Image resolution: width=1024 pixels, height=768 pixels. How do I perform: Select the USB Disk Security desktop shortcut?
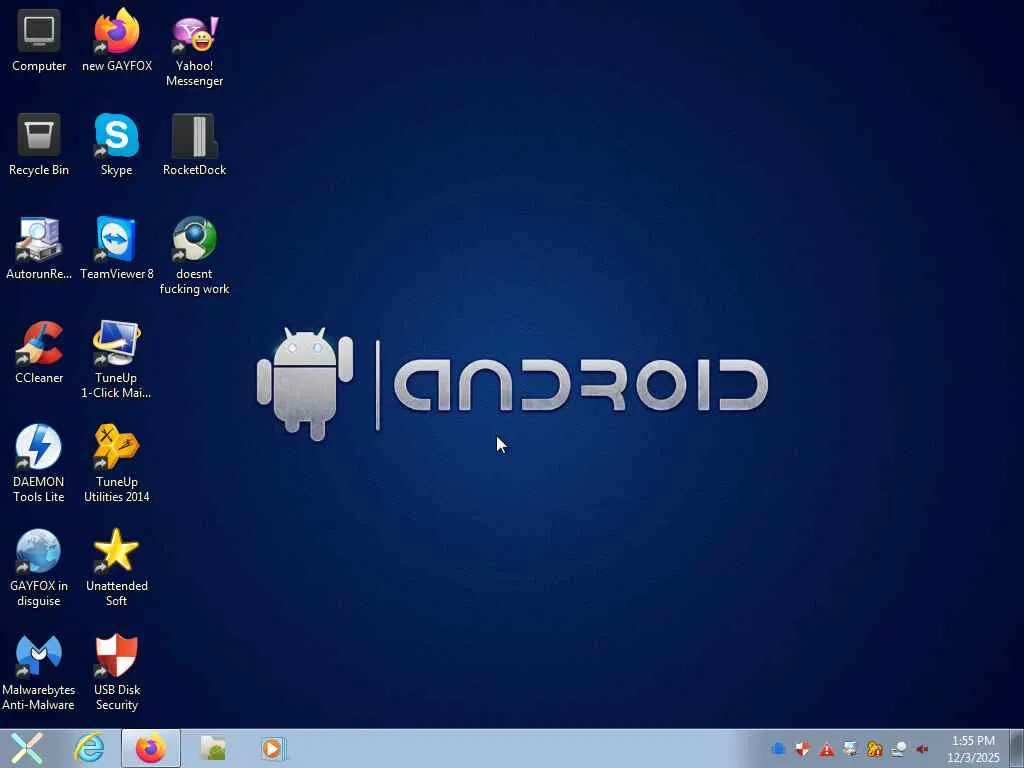[x=117, y=672]
